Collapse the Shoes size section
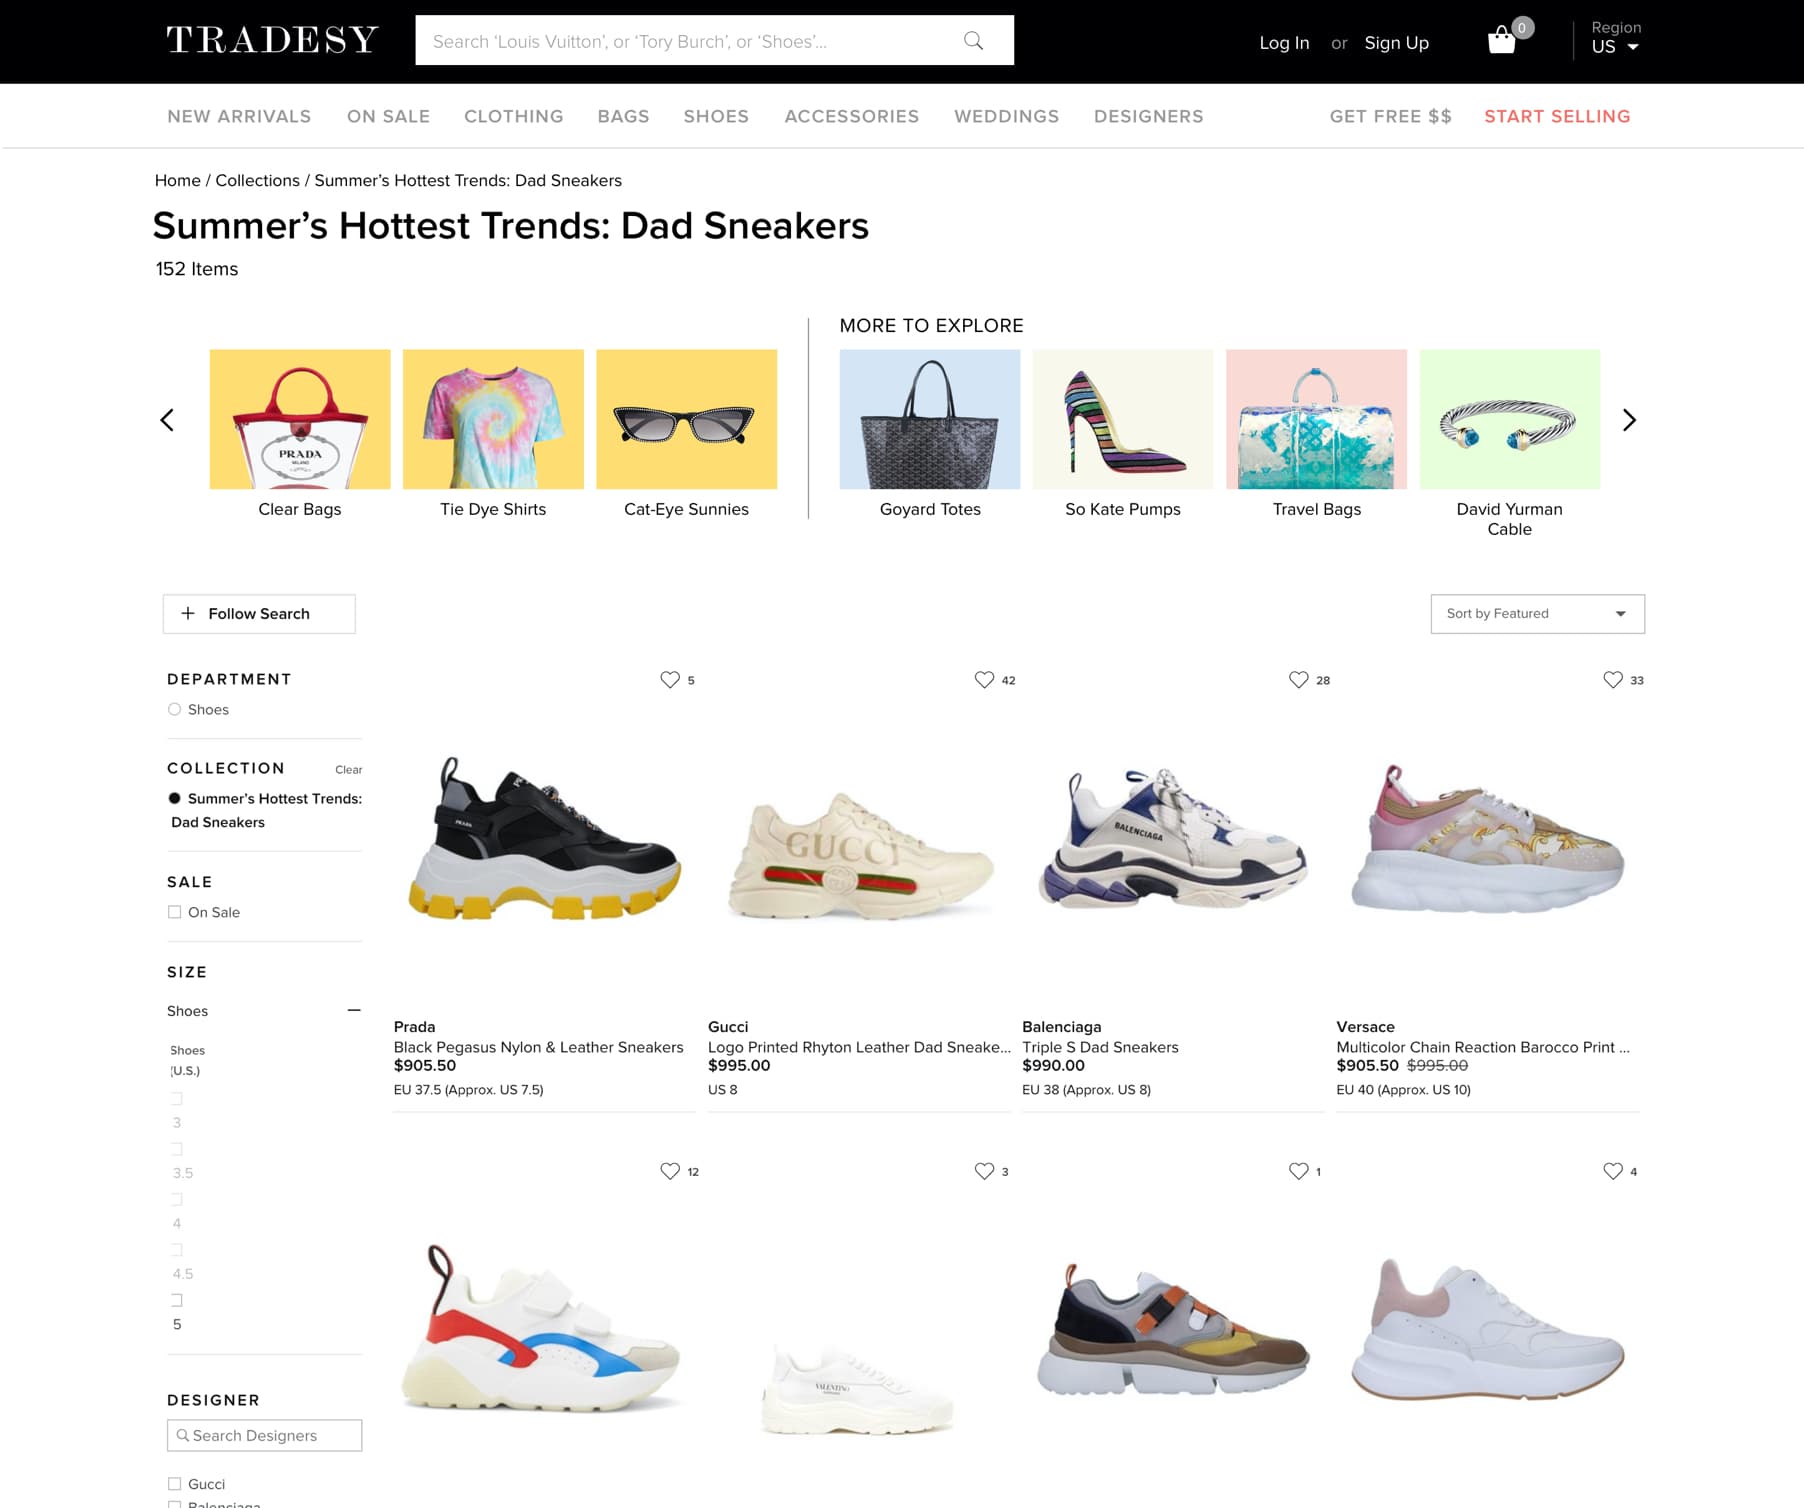This screenshot has width=1804, height=1508. (x=354, y=1010)
